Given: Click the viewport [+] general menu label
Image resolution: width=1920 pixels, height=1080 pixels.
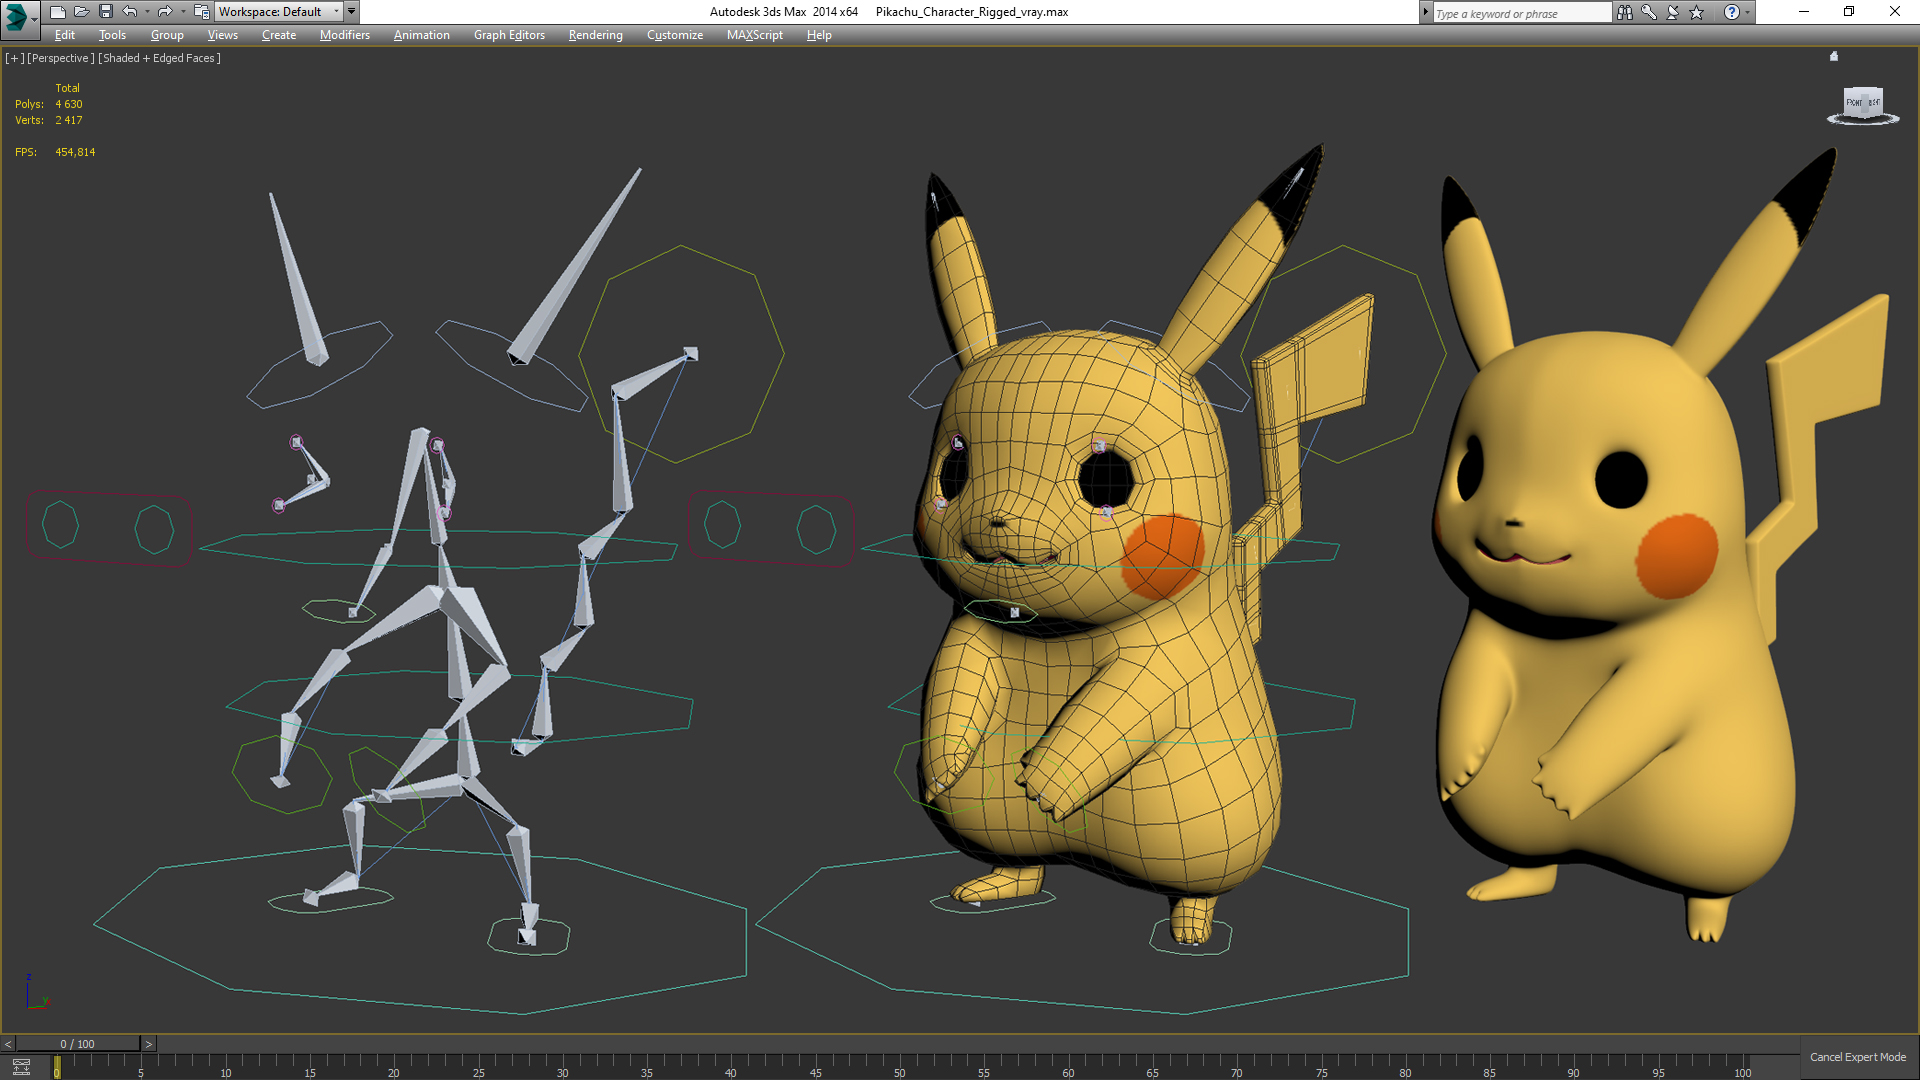Looking at the screenshot, I should coord(14,58).
